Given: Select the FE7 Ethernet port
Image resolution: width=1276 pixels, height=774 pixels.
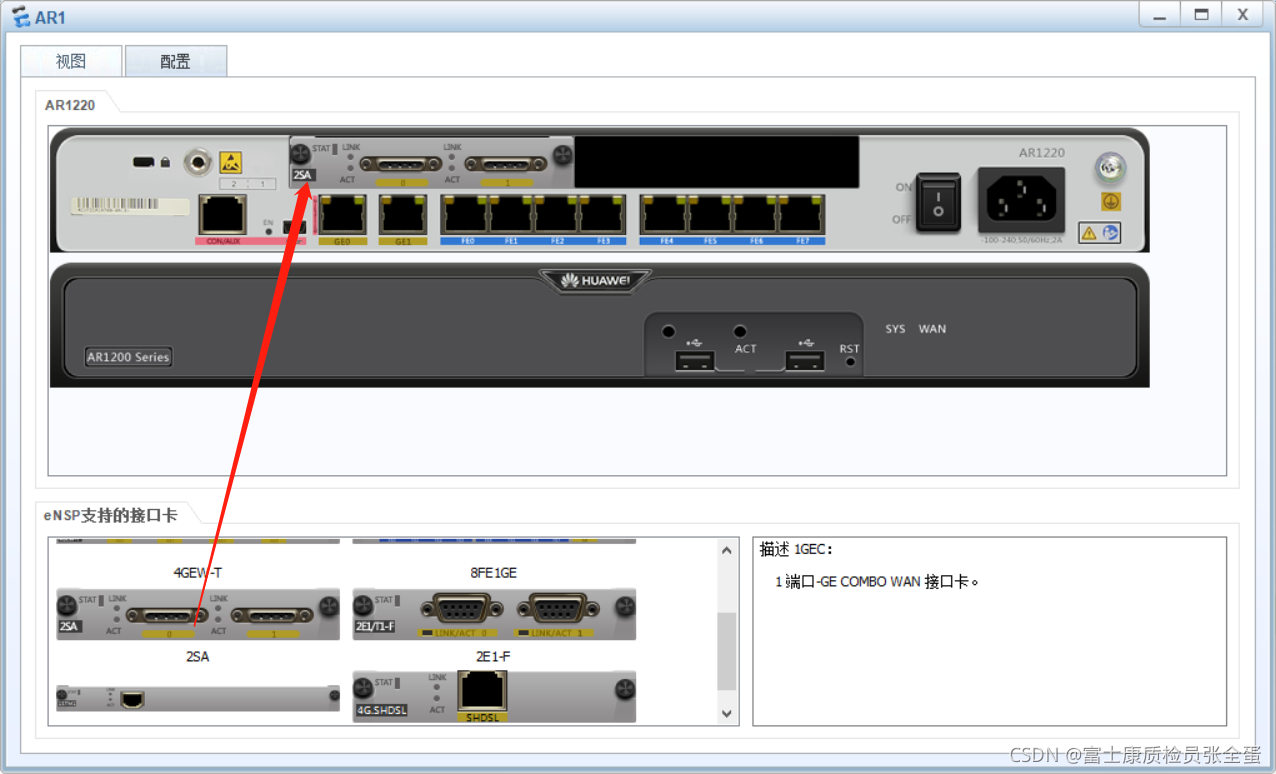Looking at the screenshot, I should pos(801,214).
